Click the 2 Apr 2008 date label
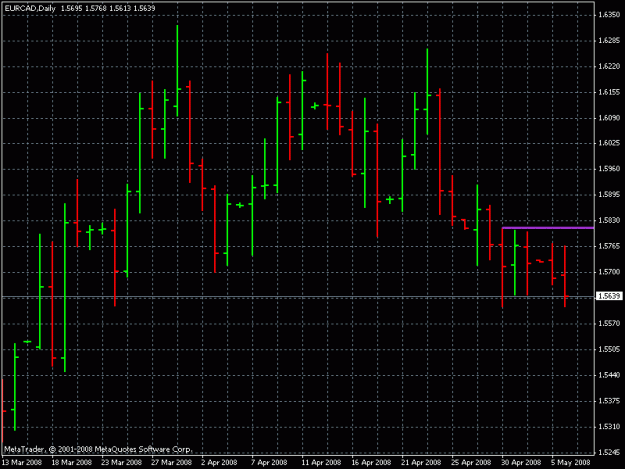This screenshot has height=469, width=625. 219,463
